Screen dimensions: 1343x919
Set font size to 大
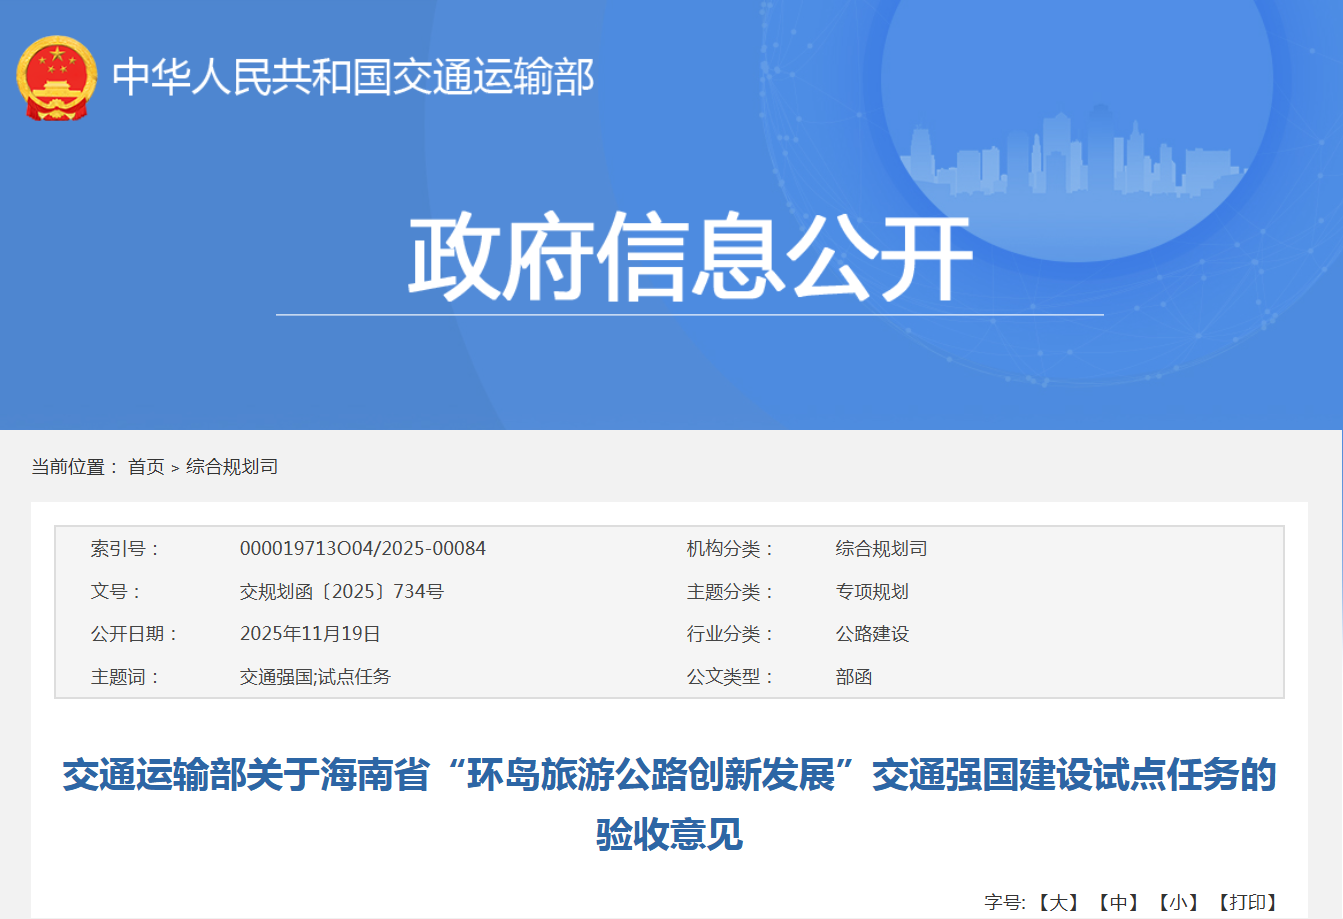1057,902
